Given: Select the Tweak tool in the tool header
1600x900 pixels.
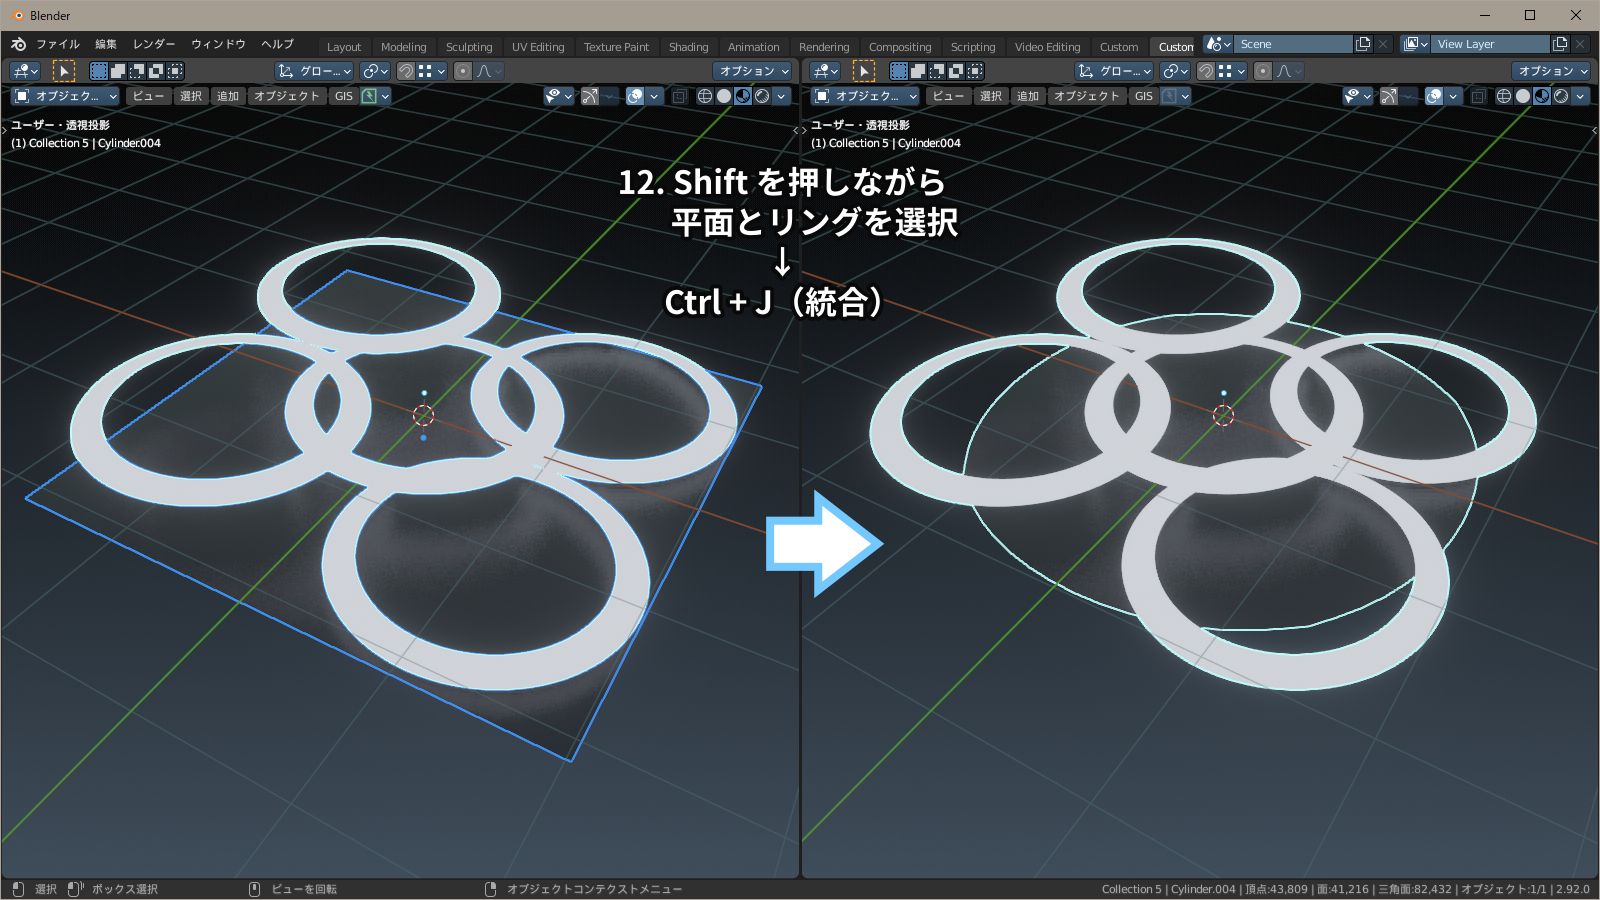Looking at the screenshot, I should point(63,70).
